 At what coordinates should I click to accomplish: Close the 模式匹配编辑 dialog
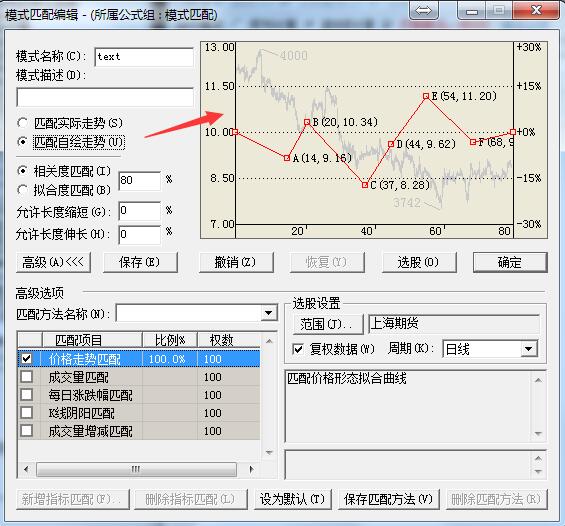(x=537, y=10)
